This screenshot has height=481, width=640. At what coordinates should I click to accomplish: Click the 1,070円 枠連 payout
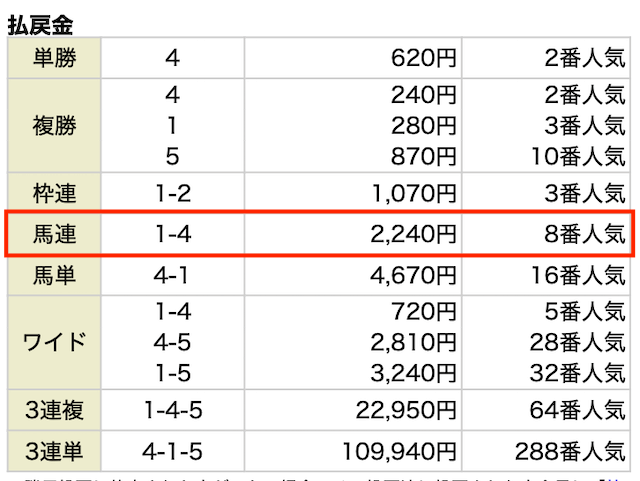[414, 193]
